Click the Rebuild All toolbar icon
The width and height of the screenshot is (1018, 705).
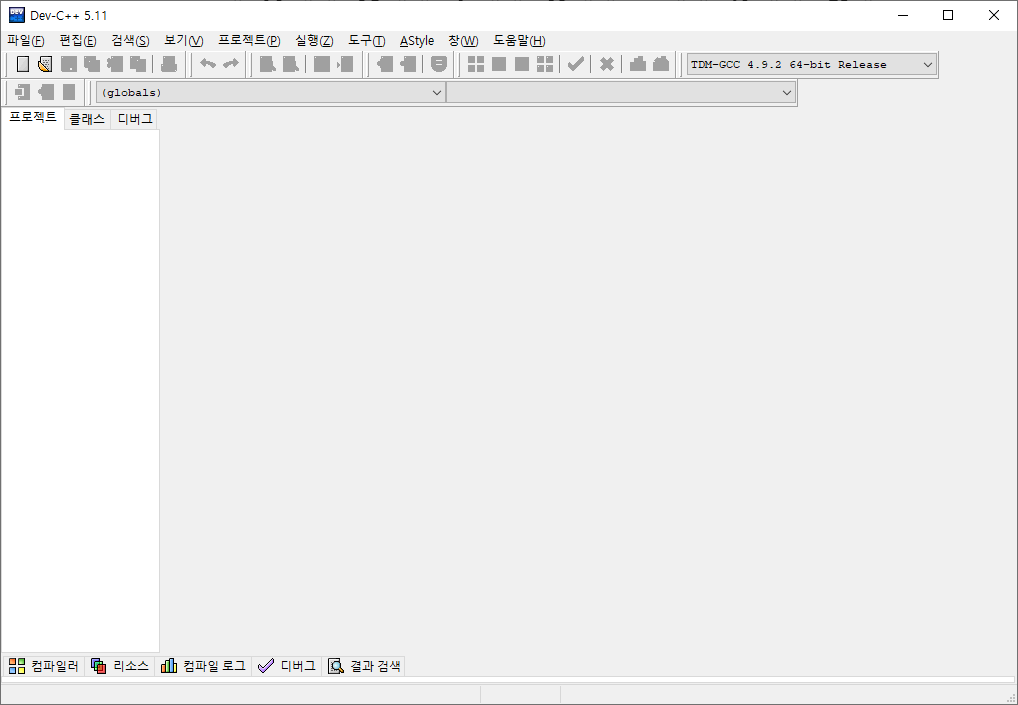click(545, 64)
